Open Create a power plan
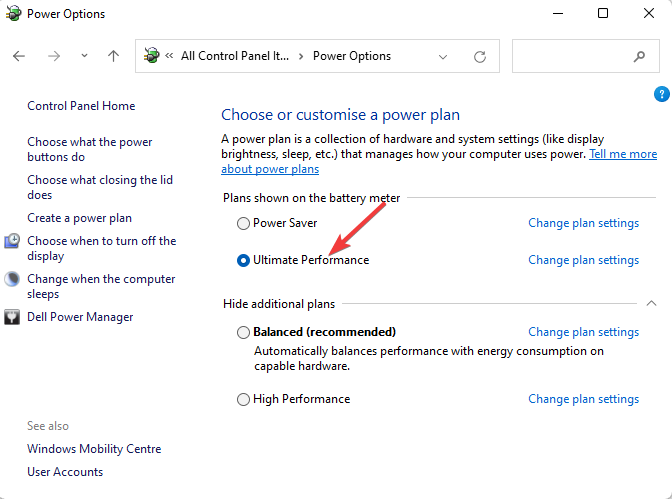 click(79, 218)
